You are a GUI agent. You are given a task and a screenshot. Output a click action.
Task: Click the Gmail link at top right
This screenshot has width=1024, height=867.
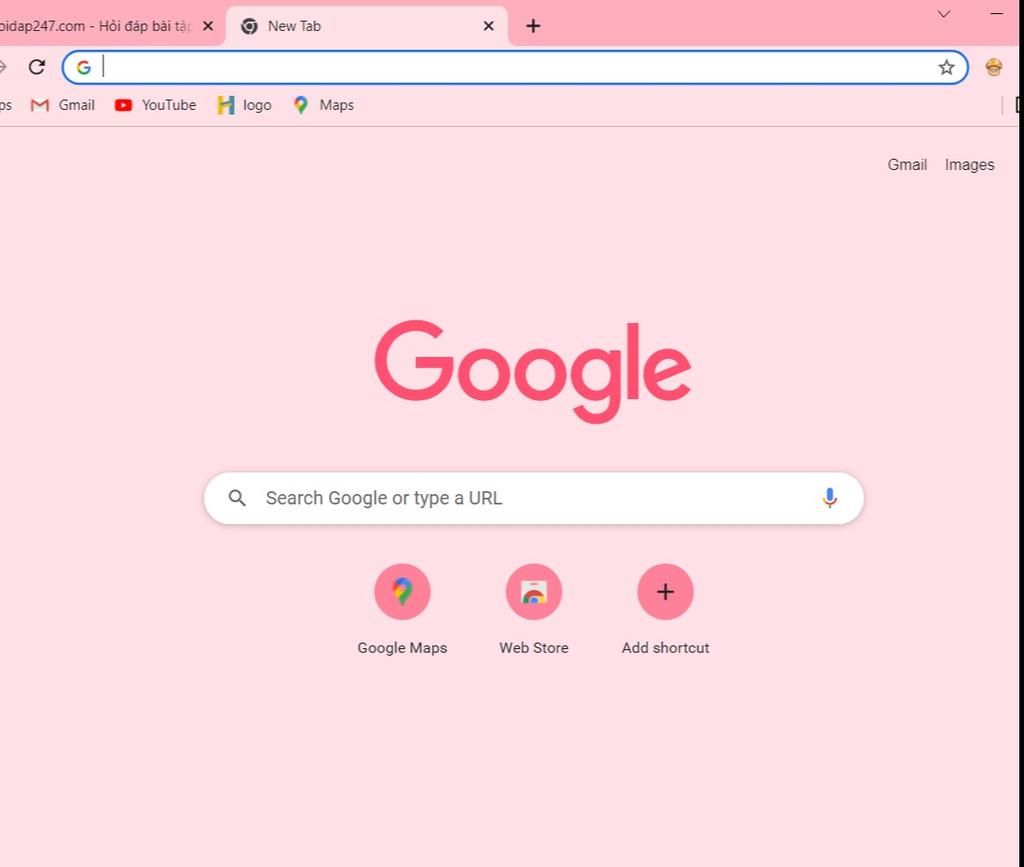[x=907, y=165]
